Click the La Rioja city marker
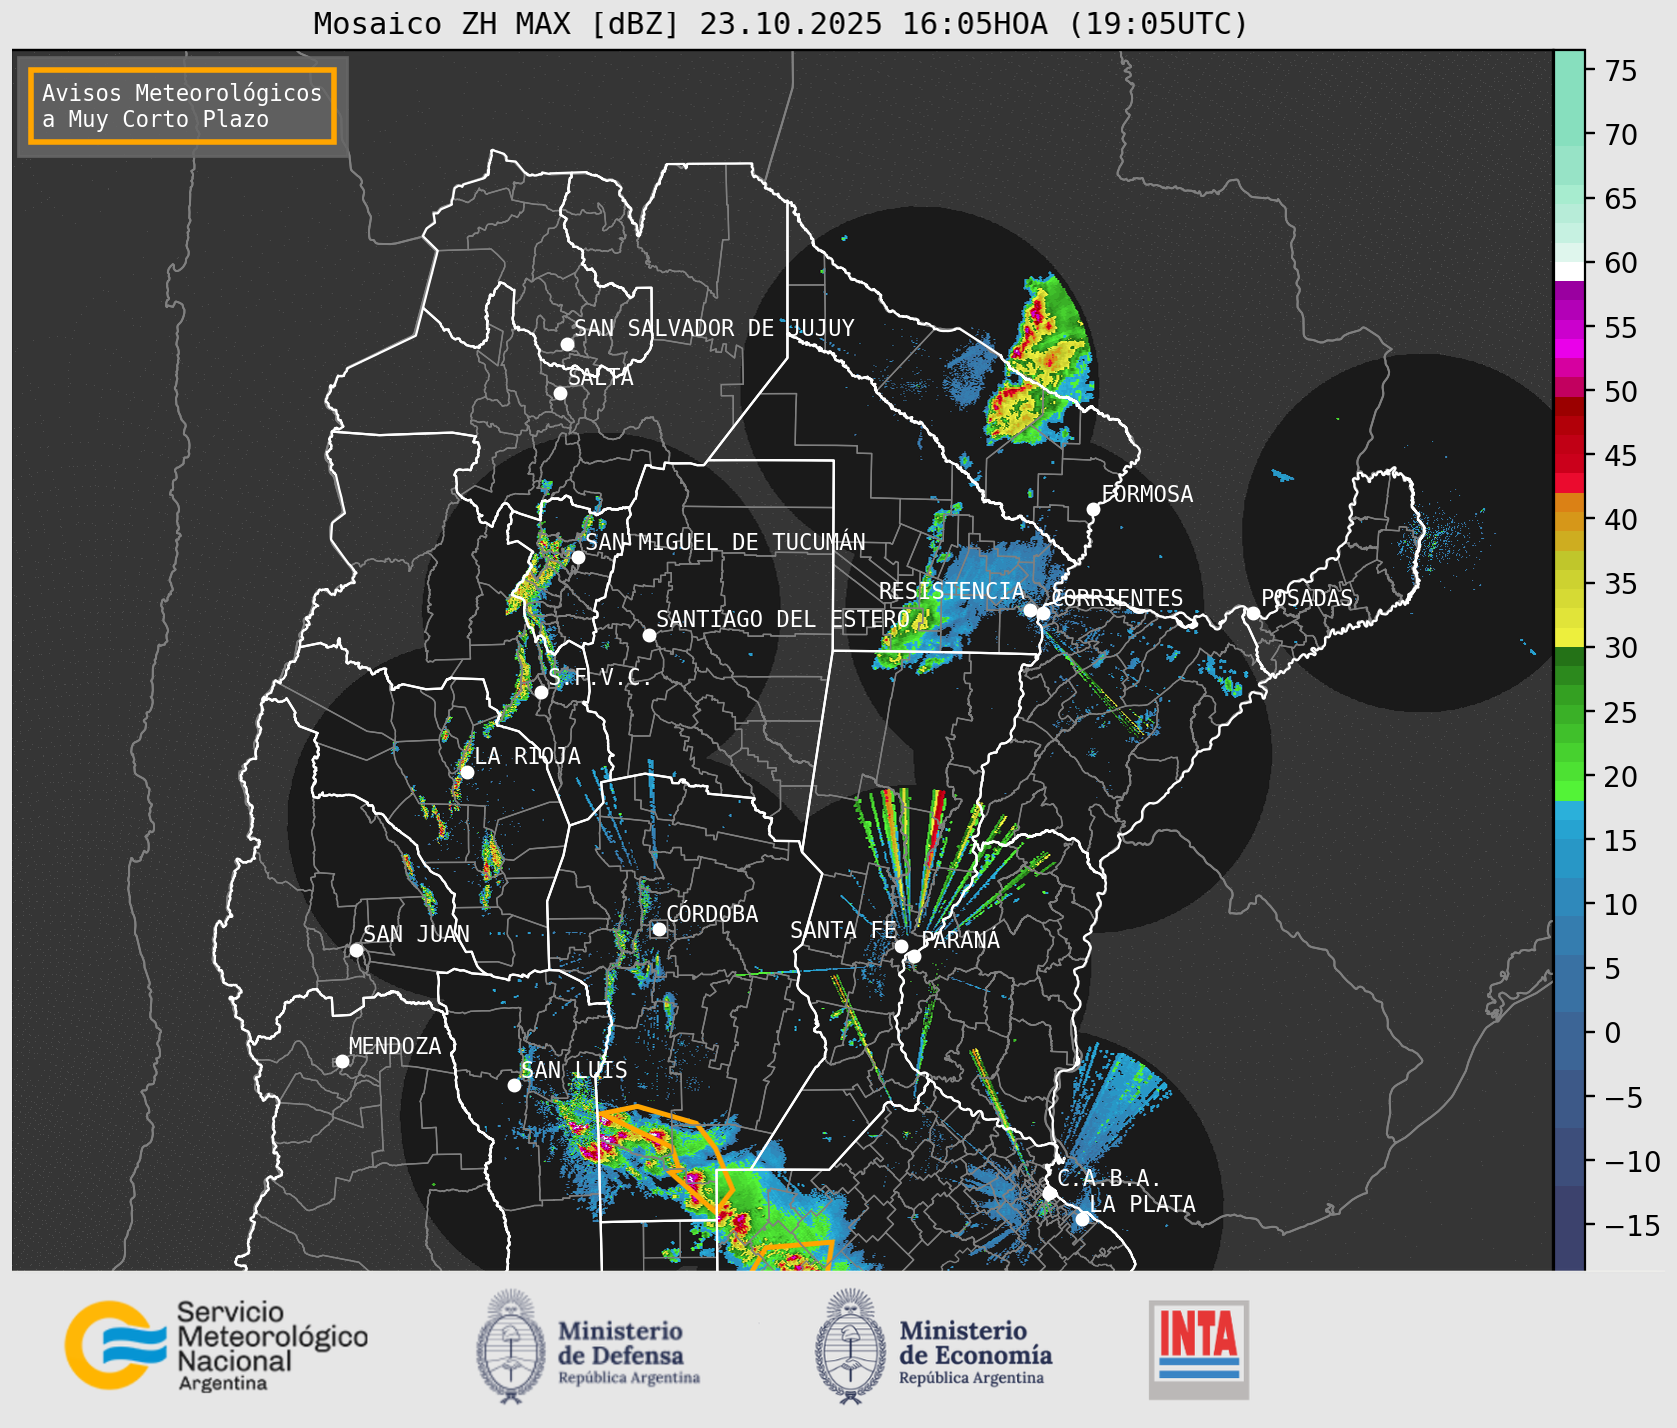Image resolution: width=1677 pixels, height=1428 pixels. point(467,772)
